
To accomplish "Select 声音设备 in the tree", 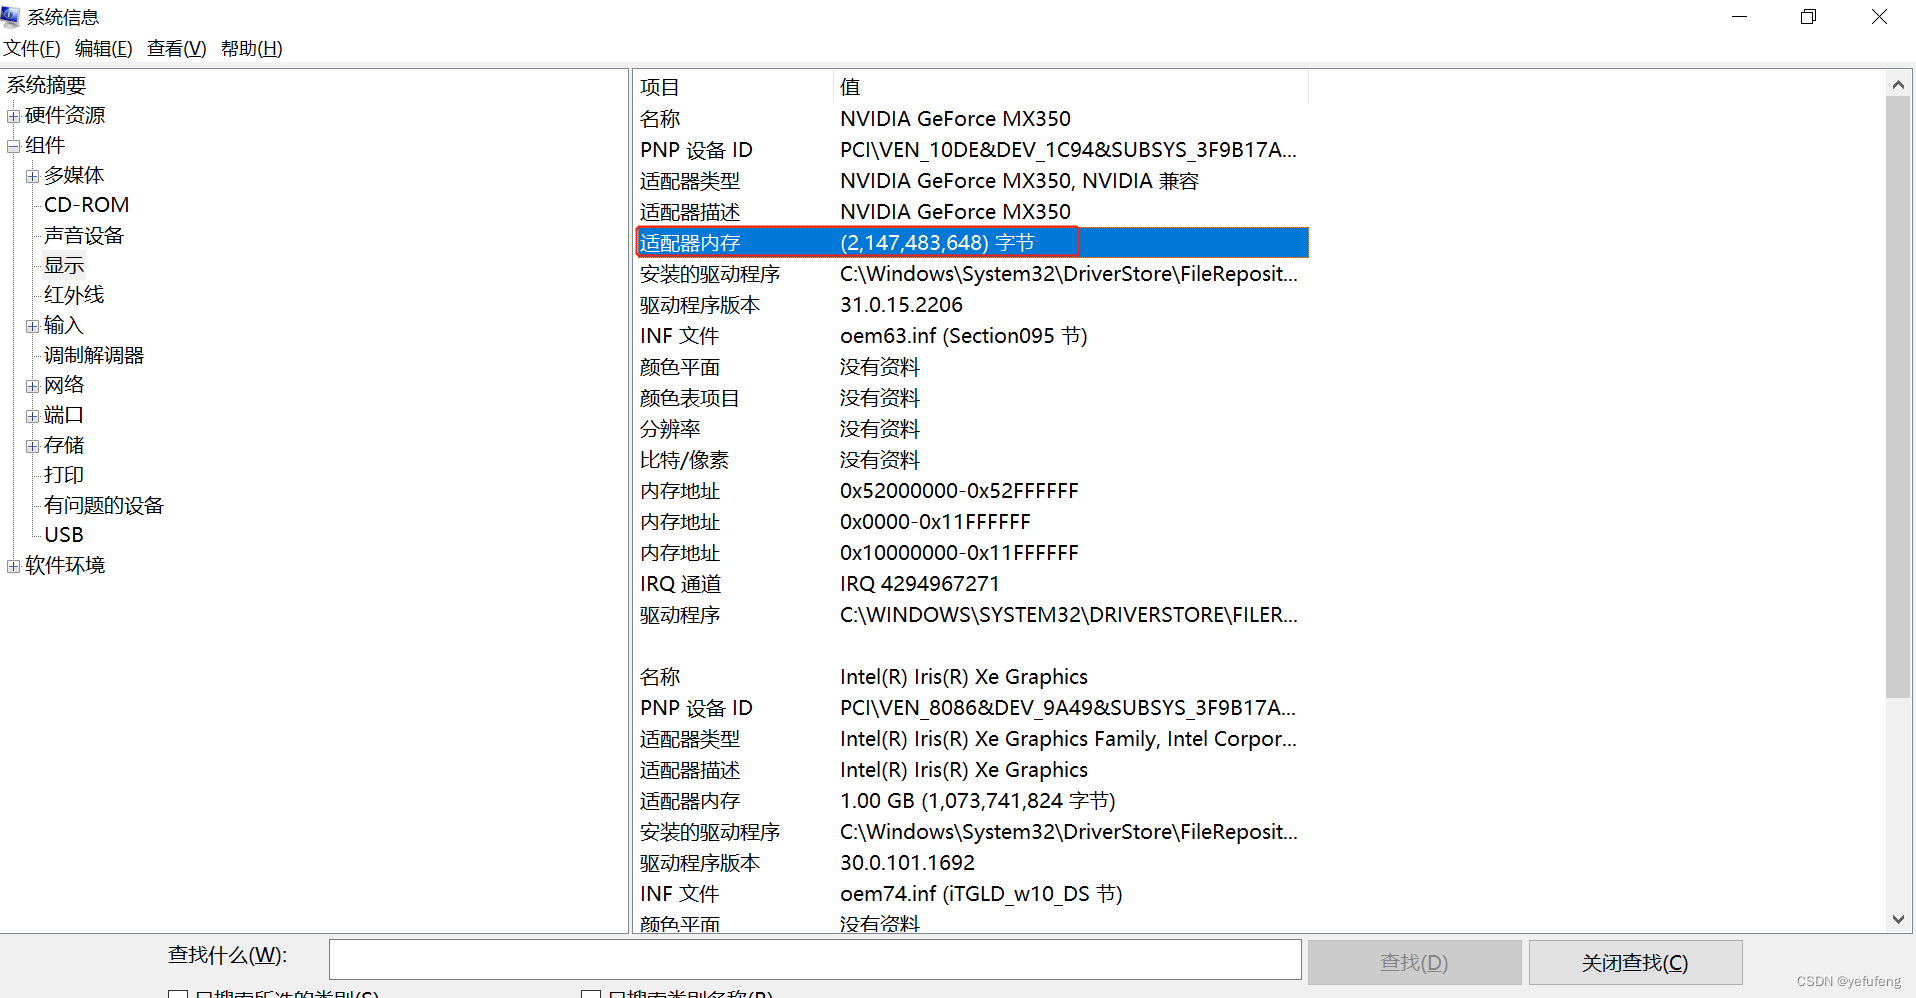I will tap(84, 235).
